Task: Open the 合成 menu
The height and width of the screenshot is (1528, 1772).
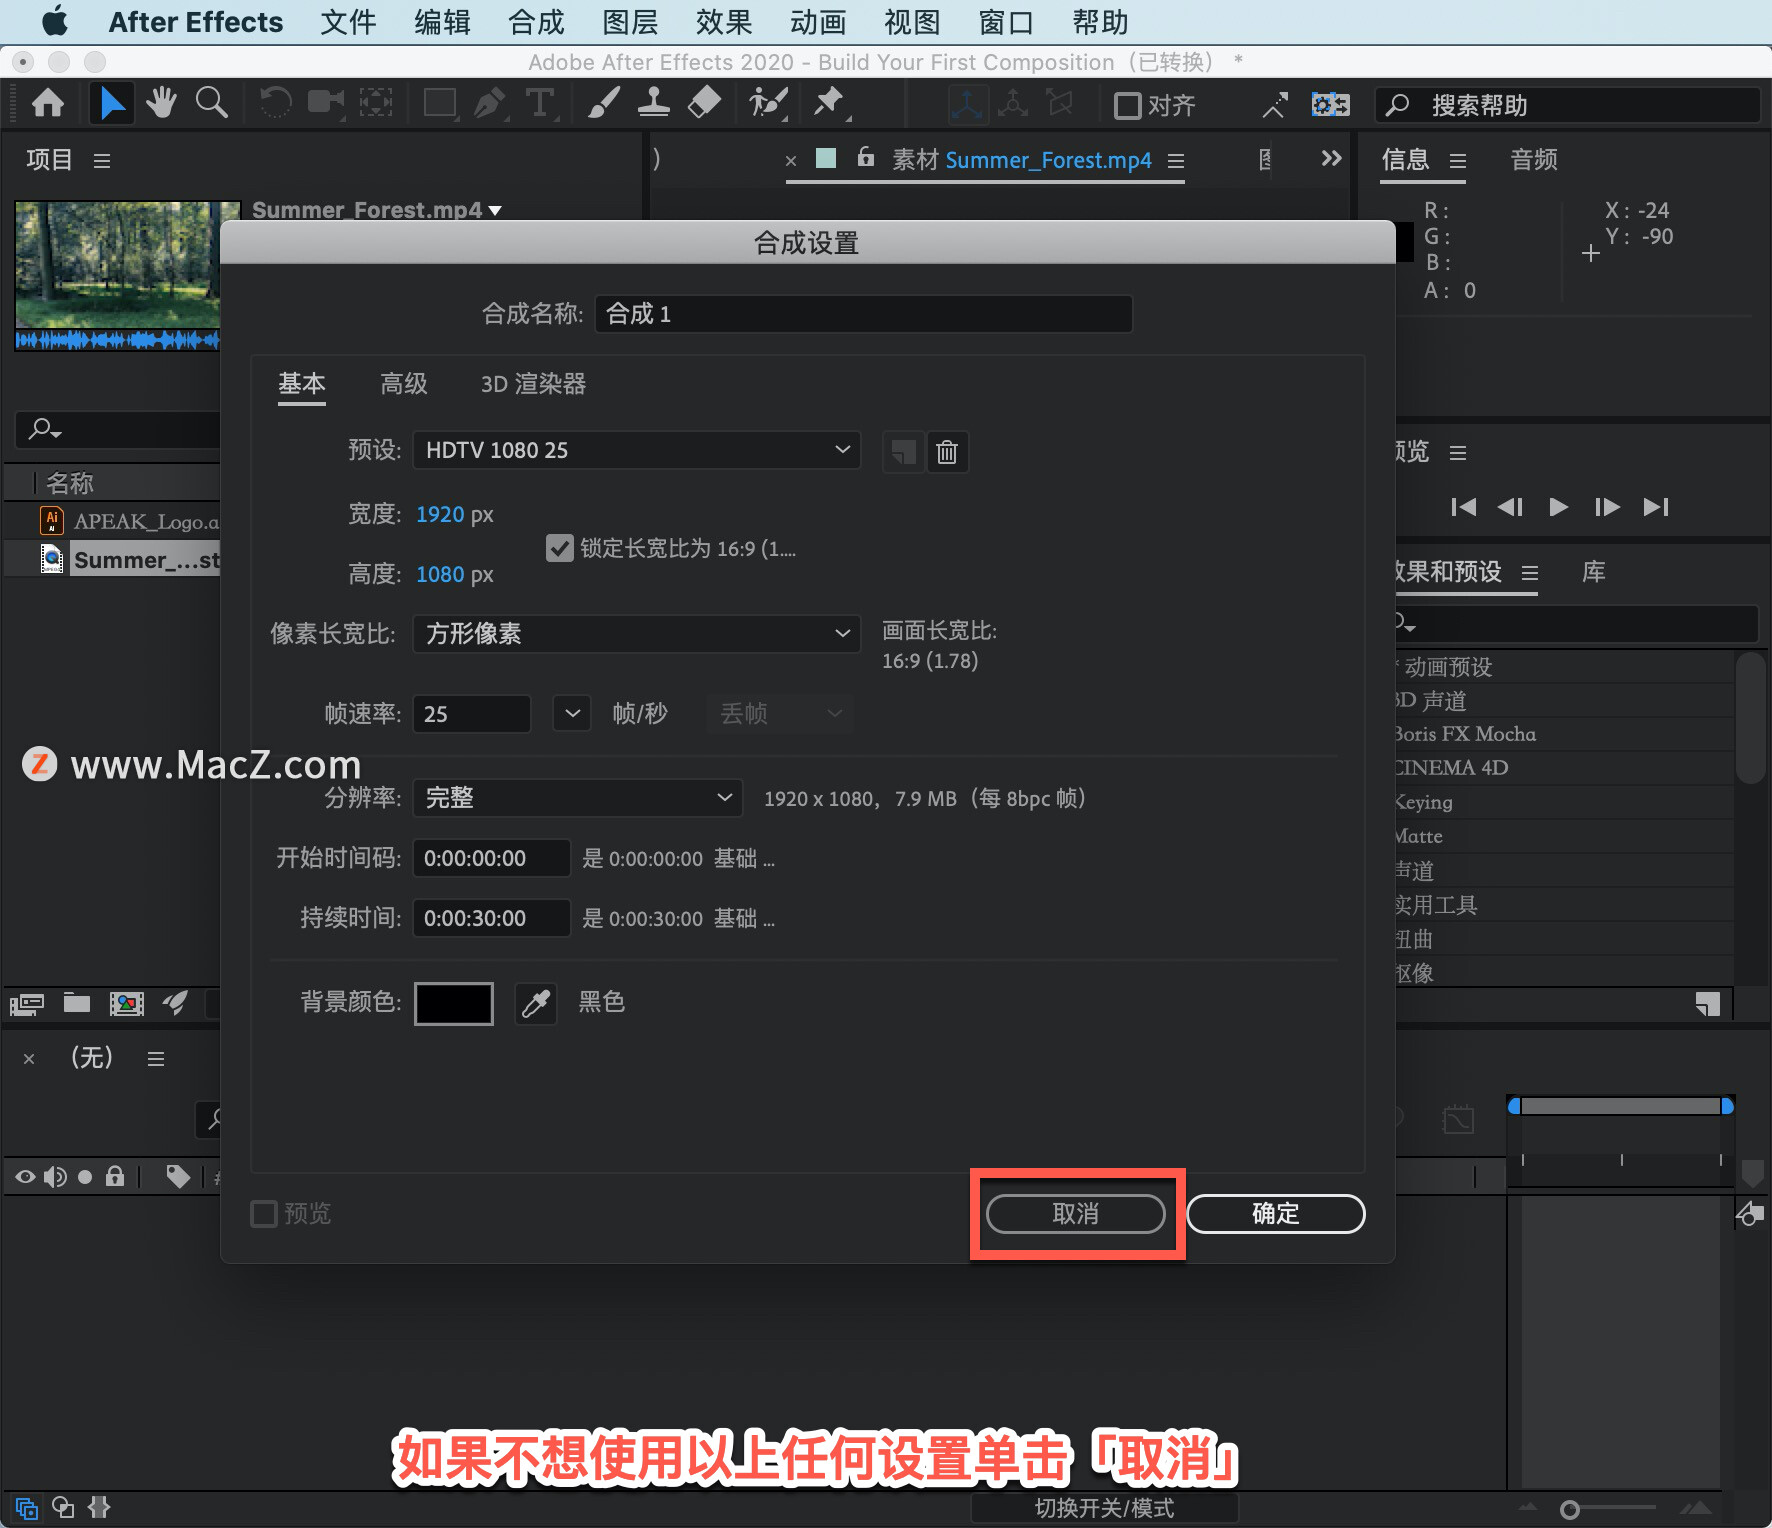Action: [536, 22]
